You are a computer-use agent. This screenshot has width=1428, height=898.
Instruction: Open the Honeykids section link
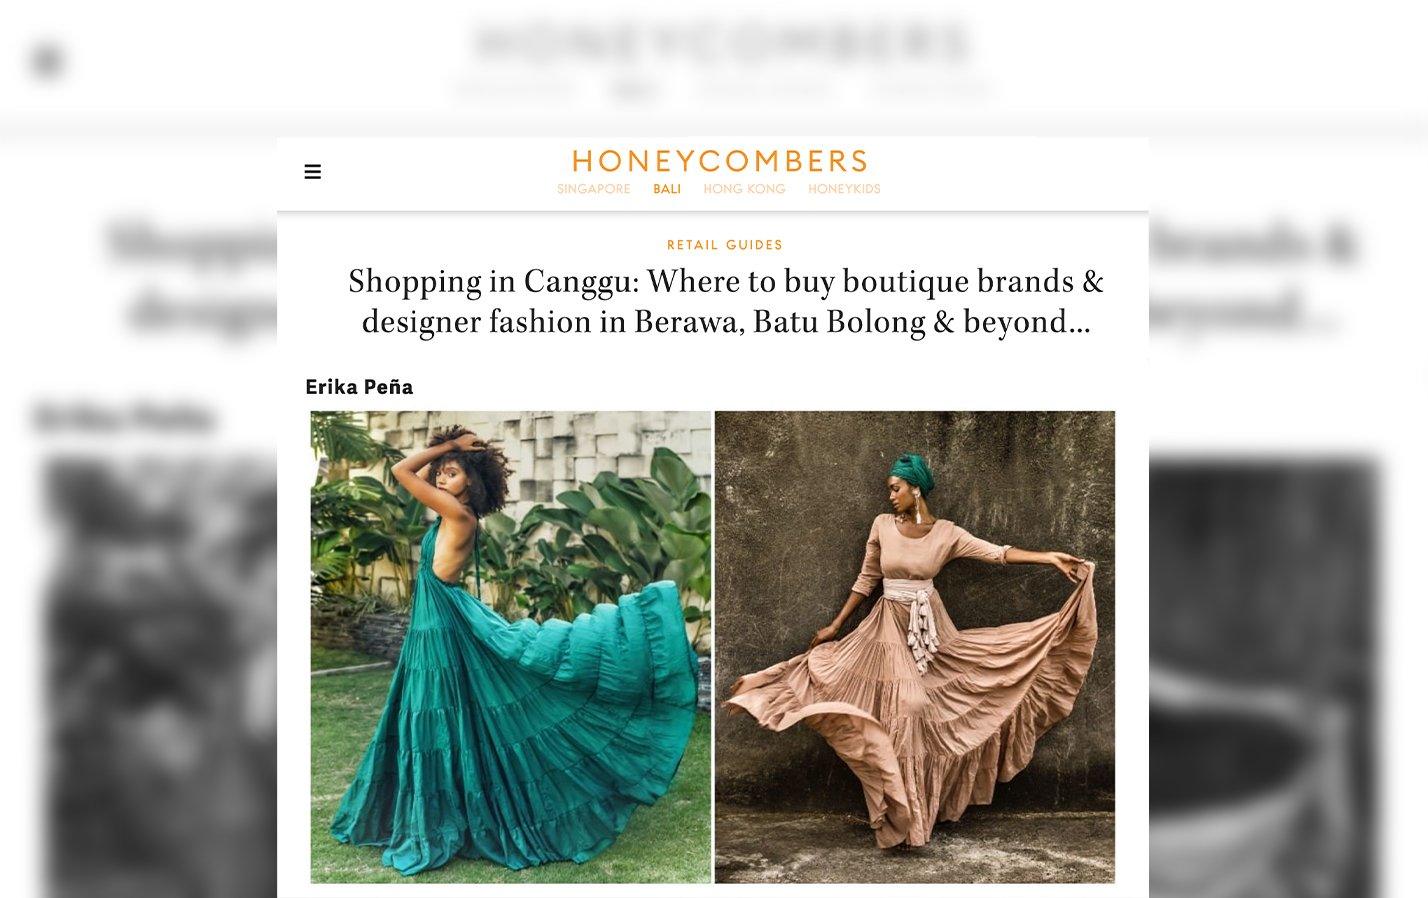(844, 189)
